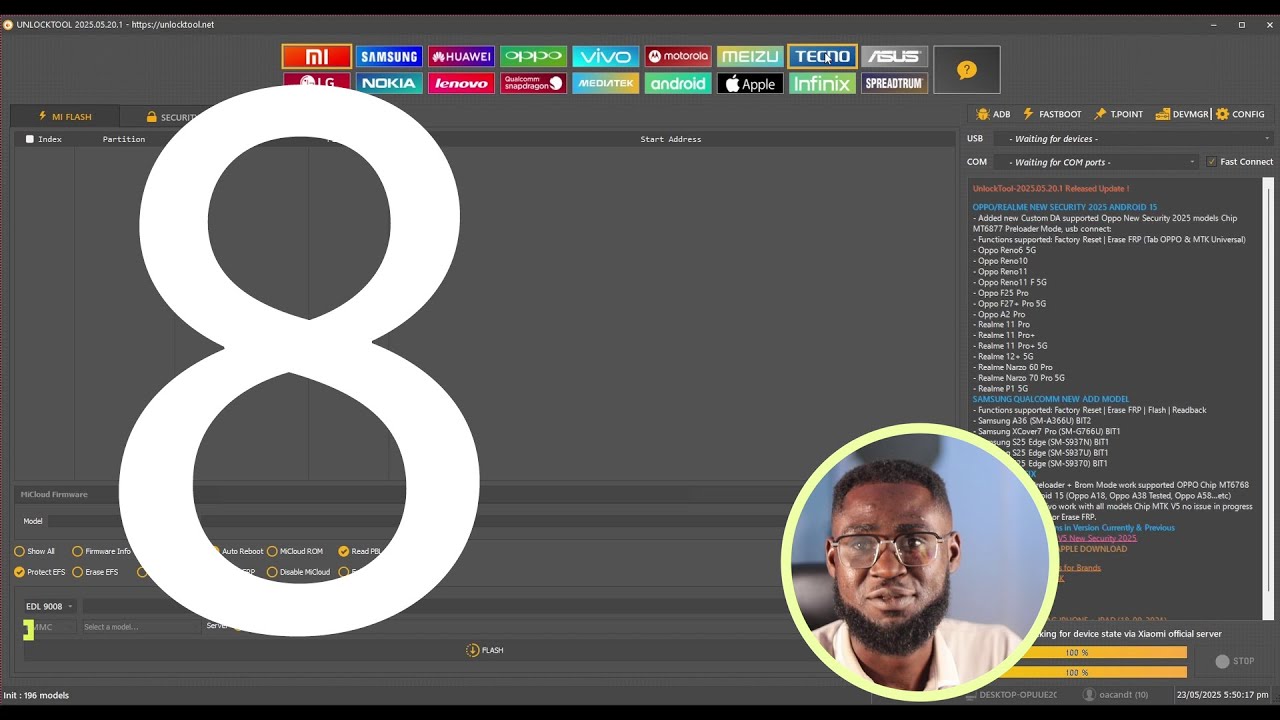Image resolution: width=1280 pixels, height=720 pixels.
Task: Choose the vivo brand logo
Action: [605, 57]
